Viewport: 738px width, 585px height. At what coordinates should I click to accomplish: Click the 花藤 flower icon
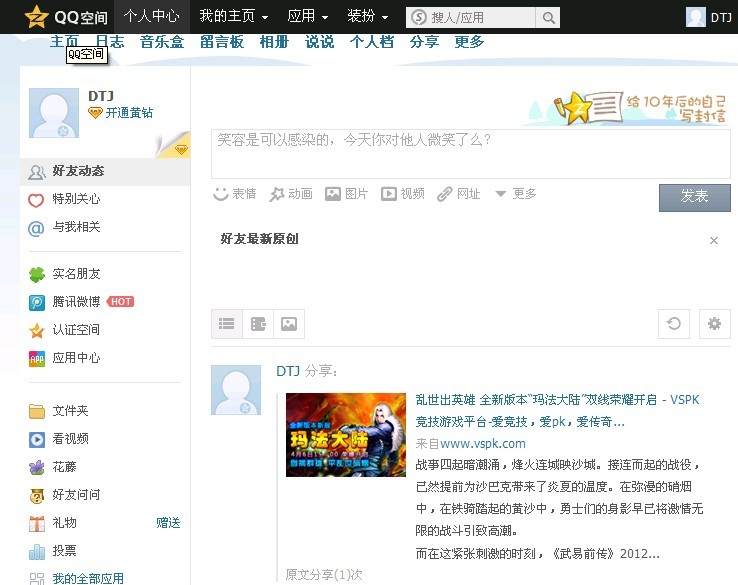[37, 467]
